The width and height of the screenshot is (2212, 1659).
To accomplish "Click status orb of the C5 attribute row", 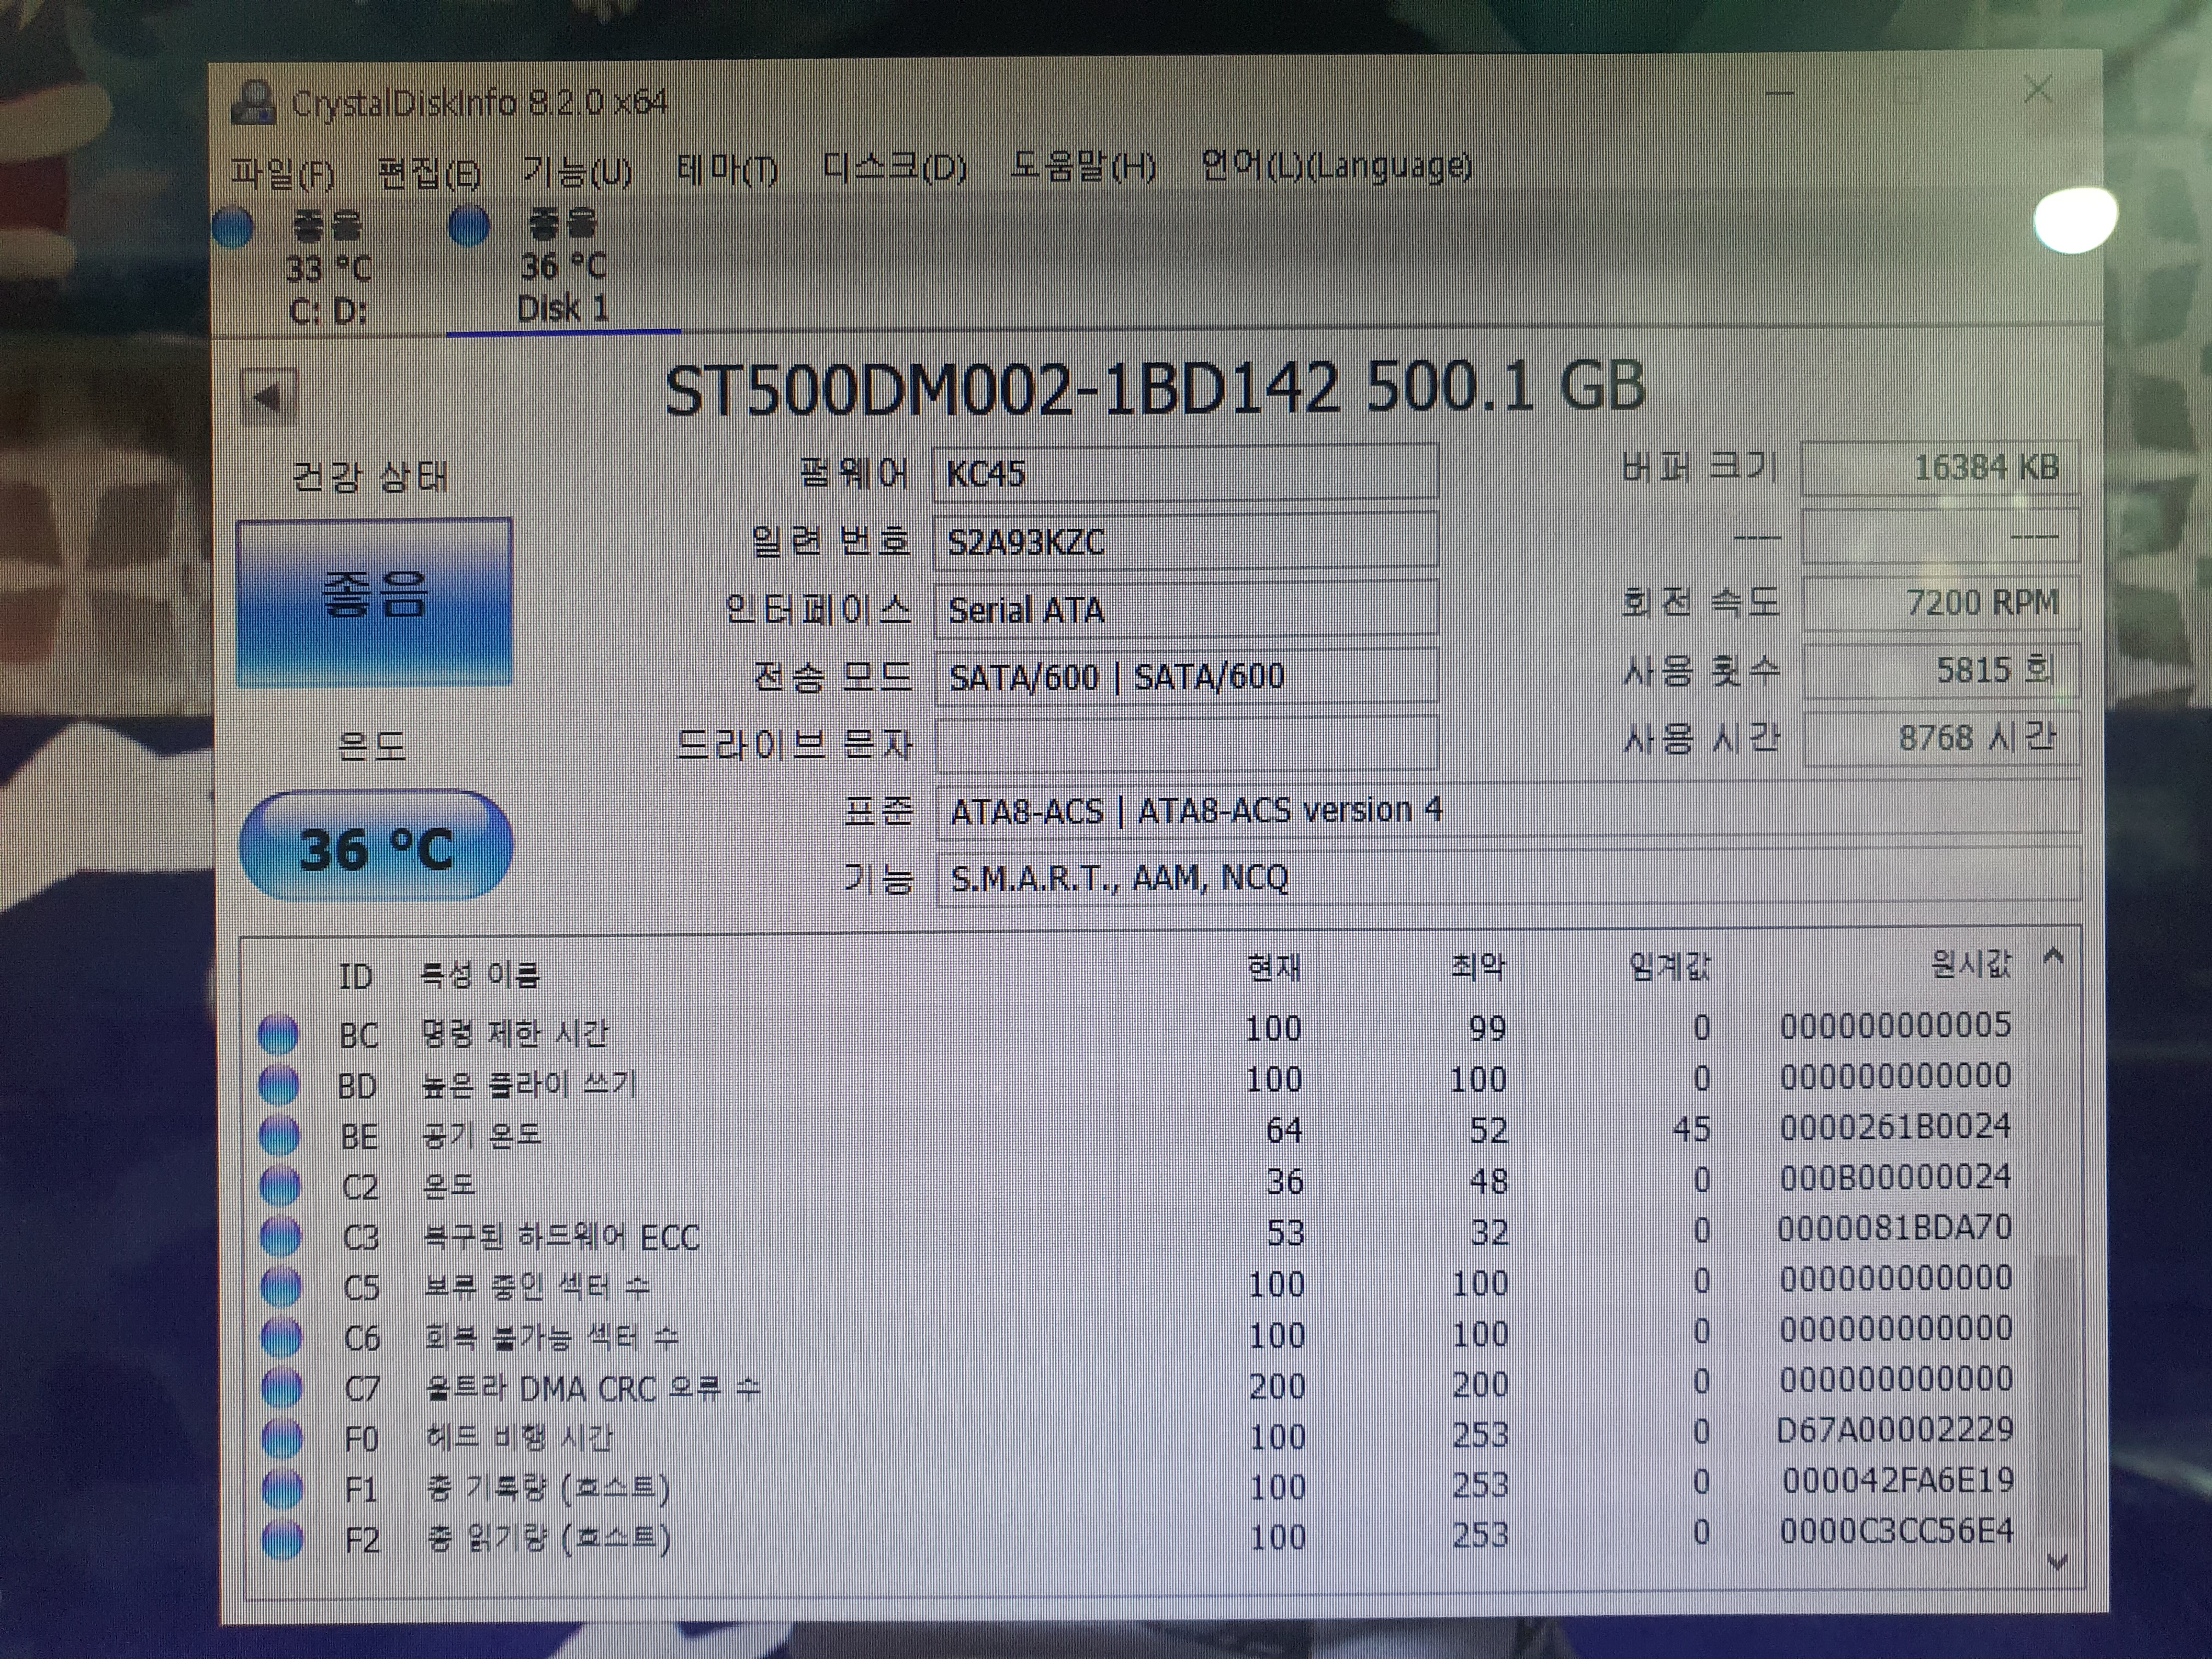I will [x=281, y=1287].
